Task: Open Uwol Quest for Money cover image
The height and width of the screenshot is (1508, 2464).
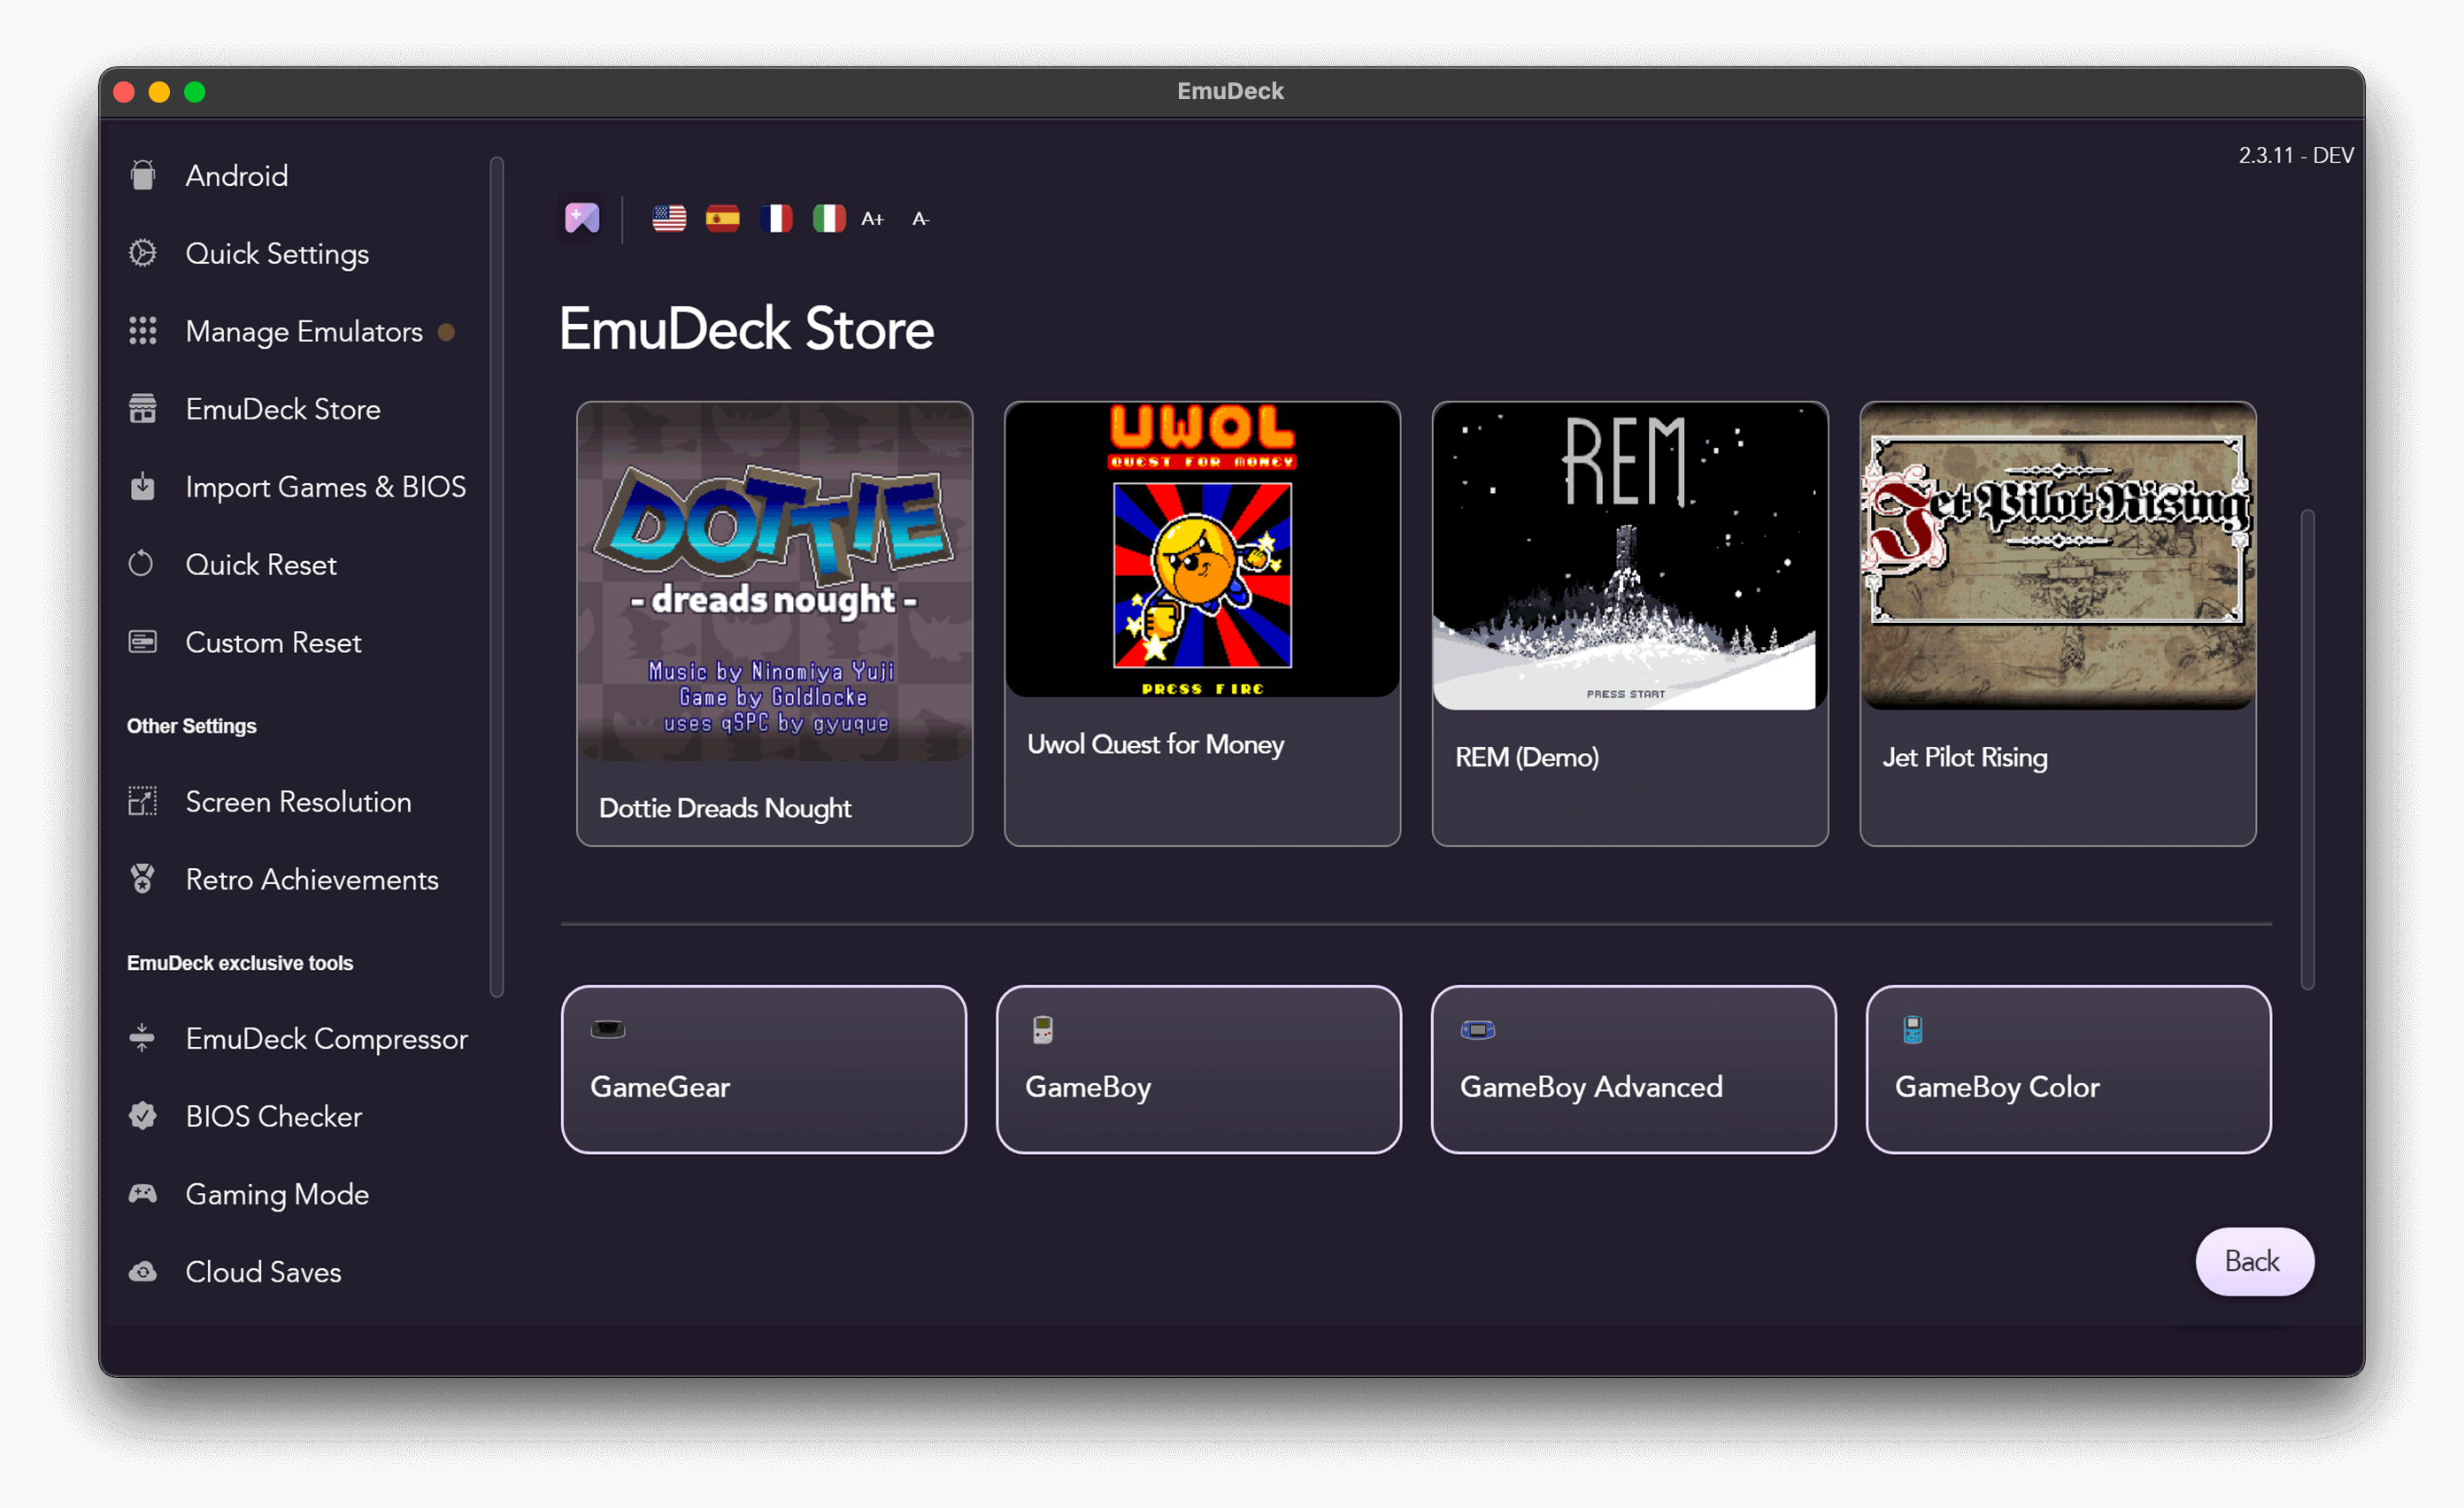Action: tap(1203, 550)
